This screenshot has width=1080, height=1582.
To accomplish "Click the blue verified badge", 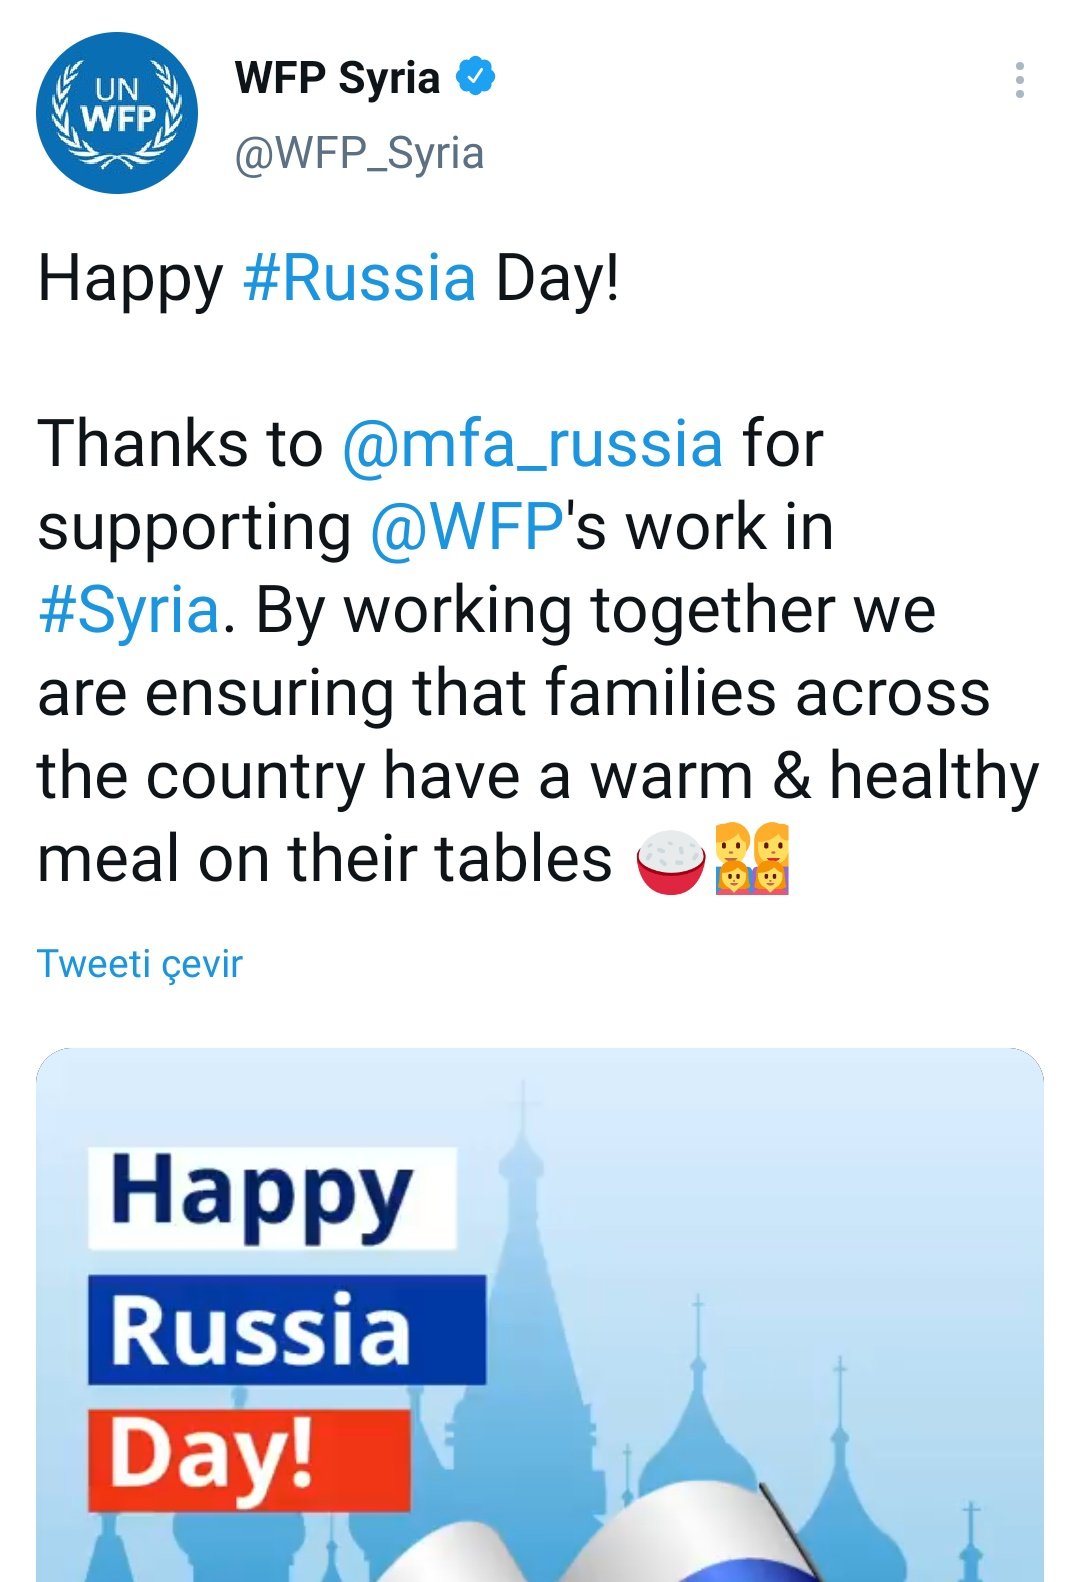I will coord(476,77).
